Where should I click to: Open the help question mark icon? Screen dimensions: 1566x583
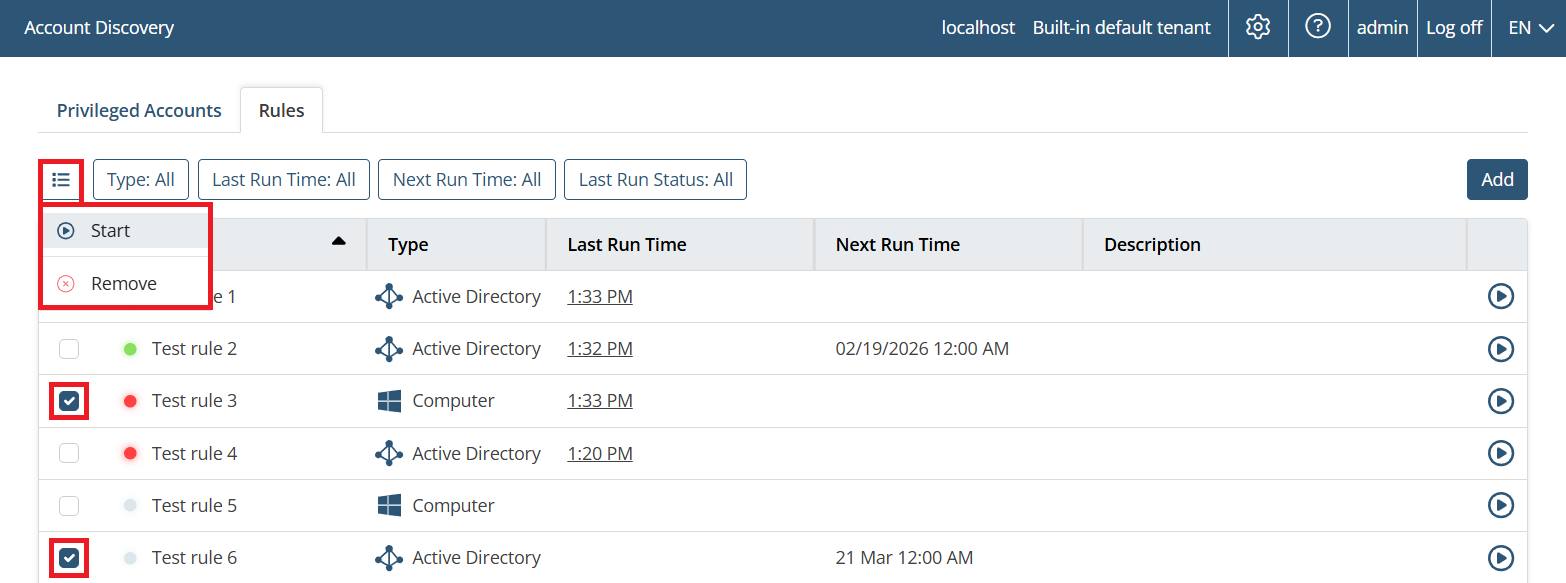coord(1318,28)
